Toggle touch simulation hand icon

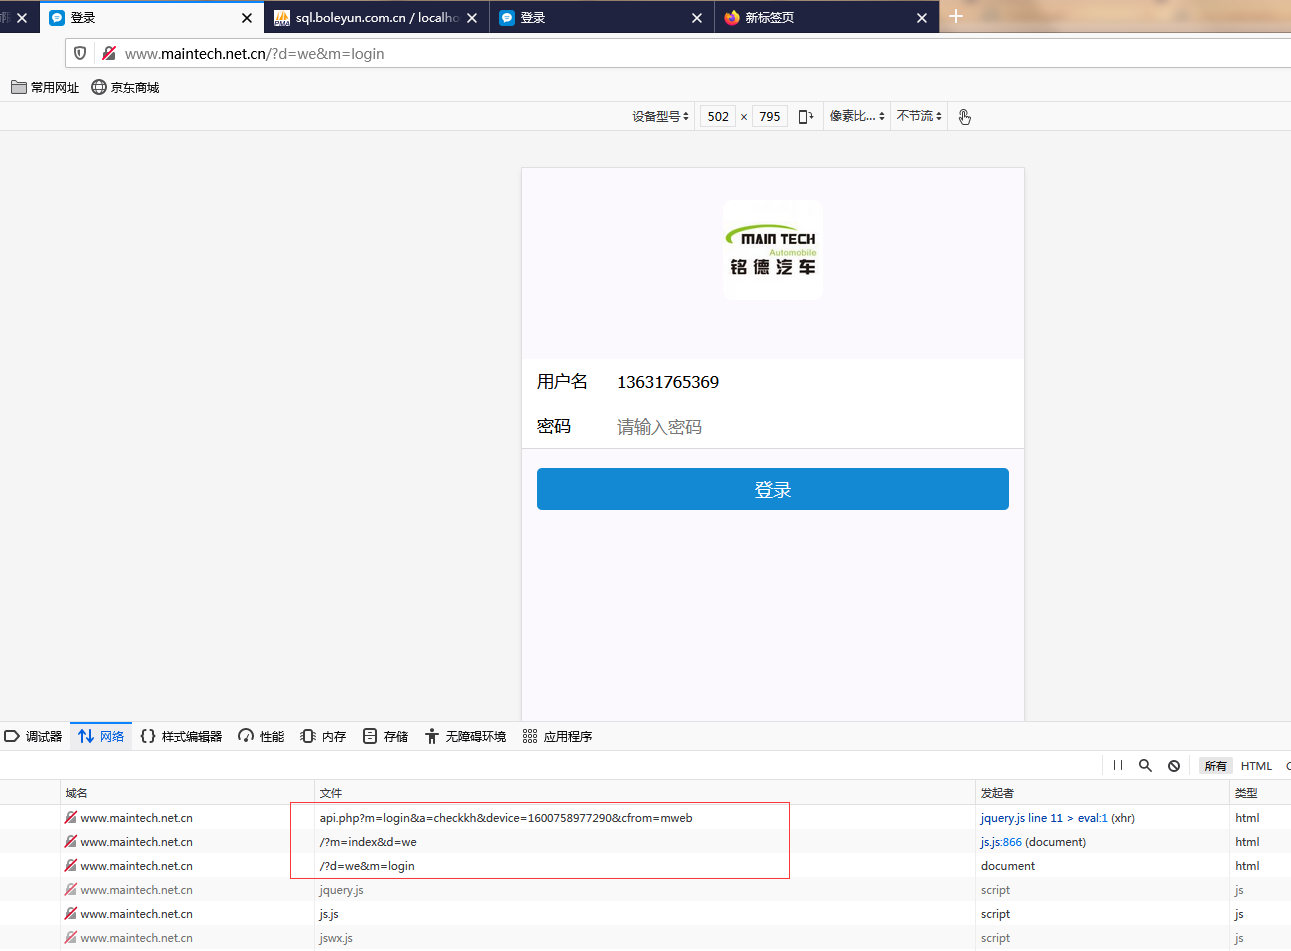pos(964,117)
